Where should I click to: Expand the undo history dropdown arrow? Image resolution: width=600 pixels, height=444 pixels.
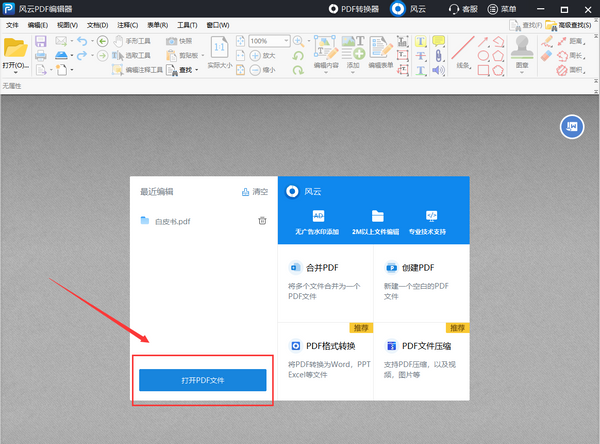92,41
